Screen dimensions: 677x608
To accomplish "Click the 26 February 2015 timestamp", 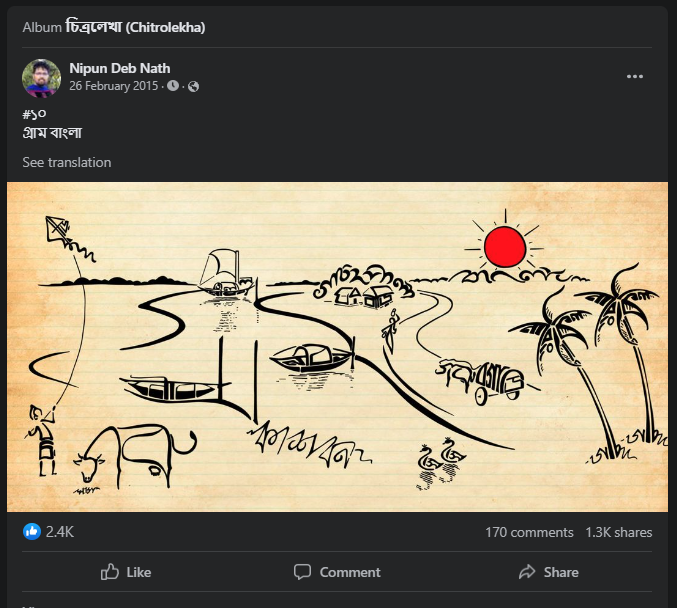I will (x=110, y=87).
